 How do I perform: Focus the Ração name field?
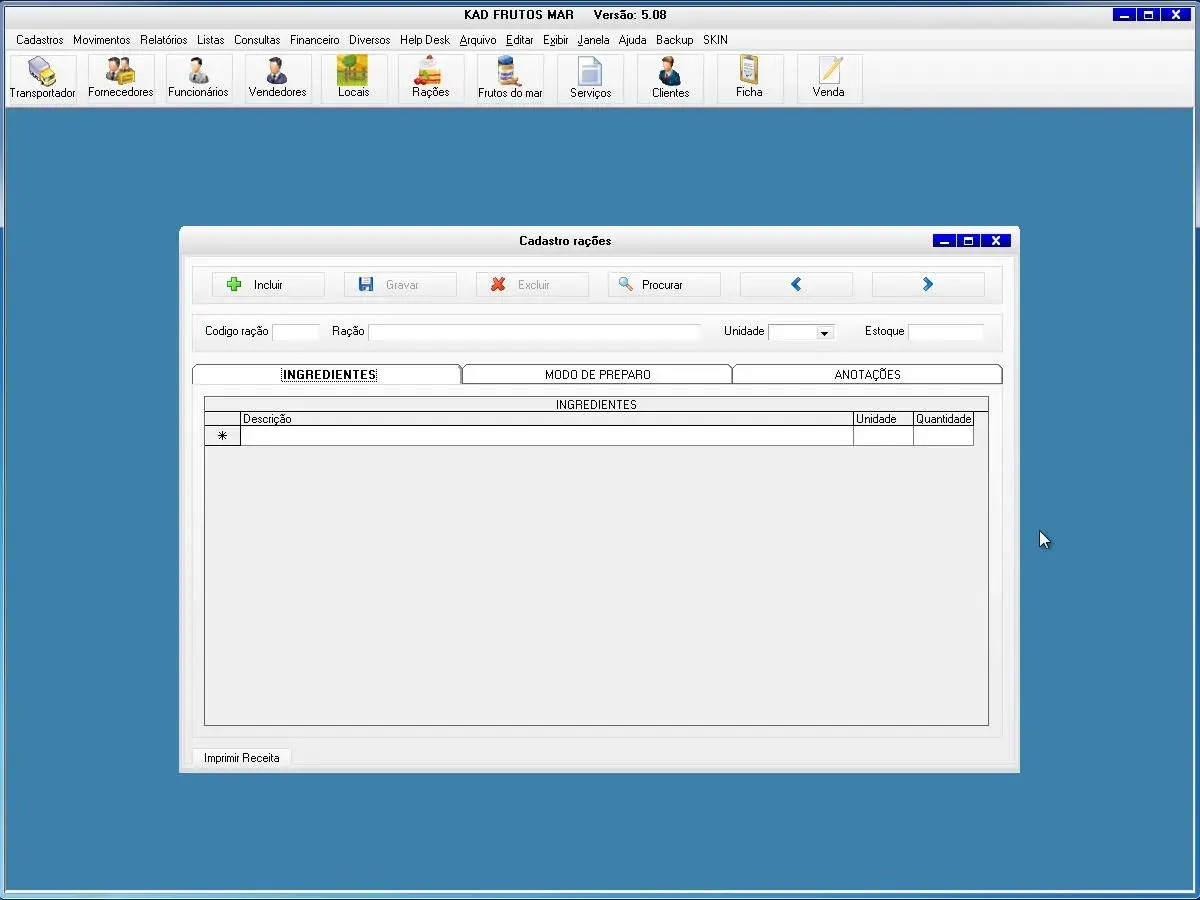coord(535,332)
